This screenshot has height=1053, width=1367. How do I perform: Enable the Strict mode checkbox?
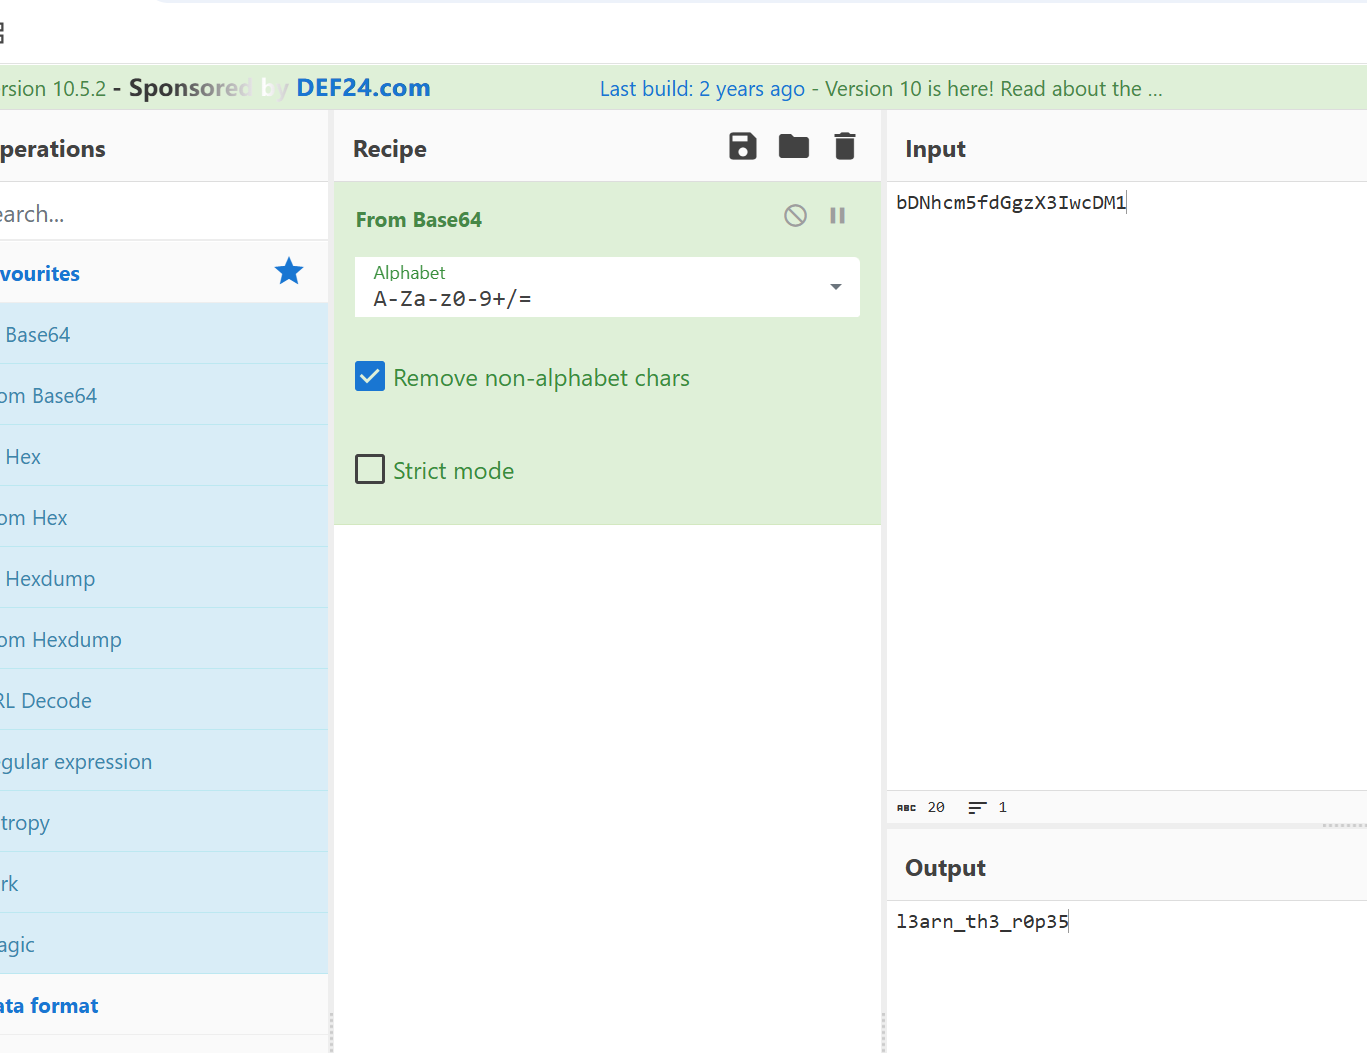tap(370, 470)
